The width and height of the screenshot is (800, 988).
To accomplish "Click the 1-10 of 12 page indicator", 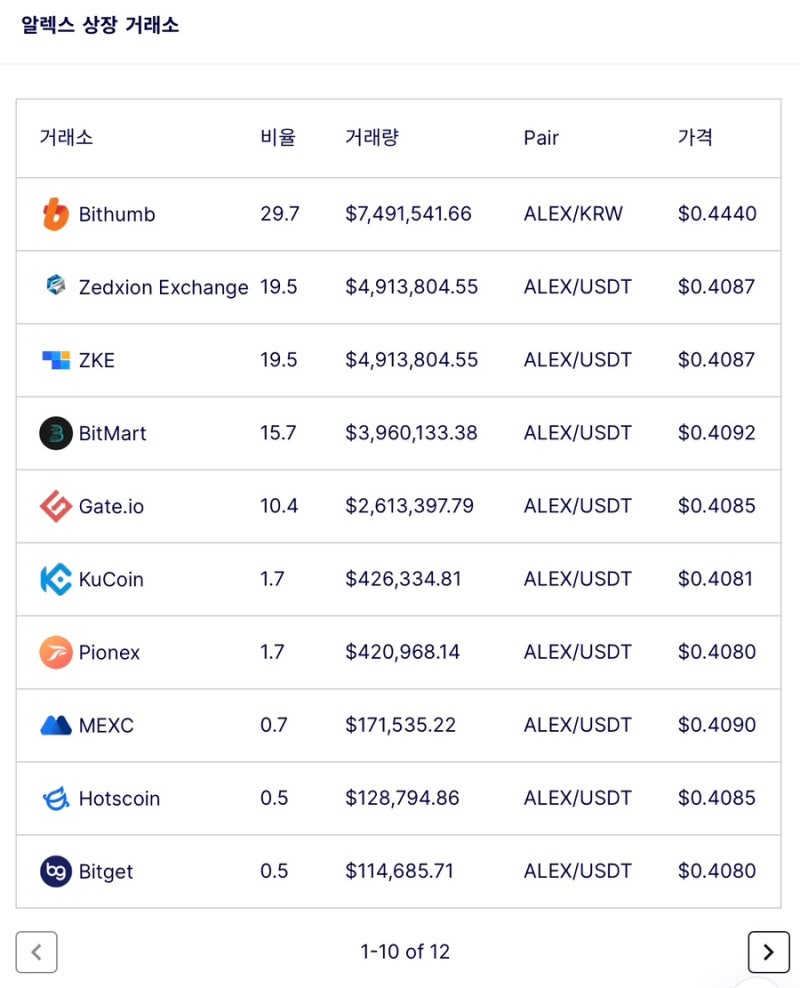I will click(405, 952).
